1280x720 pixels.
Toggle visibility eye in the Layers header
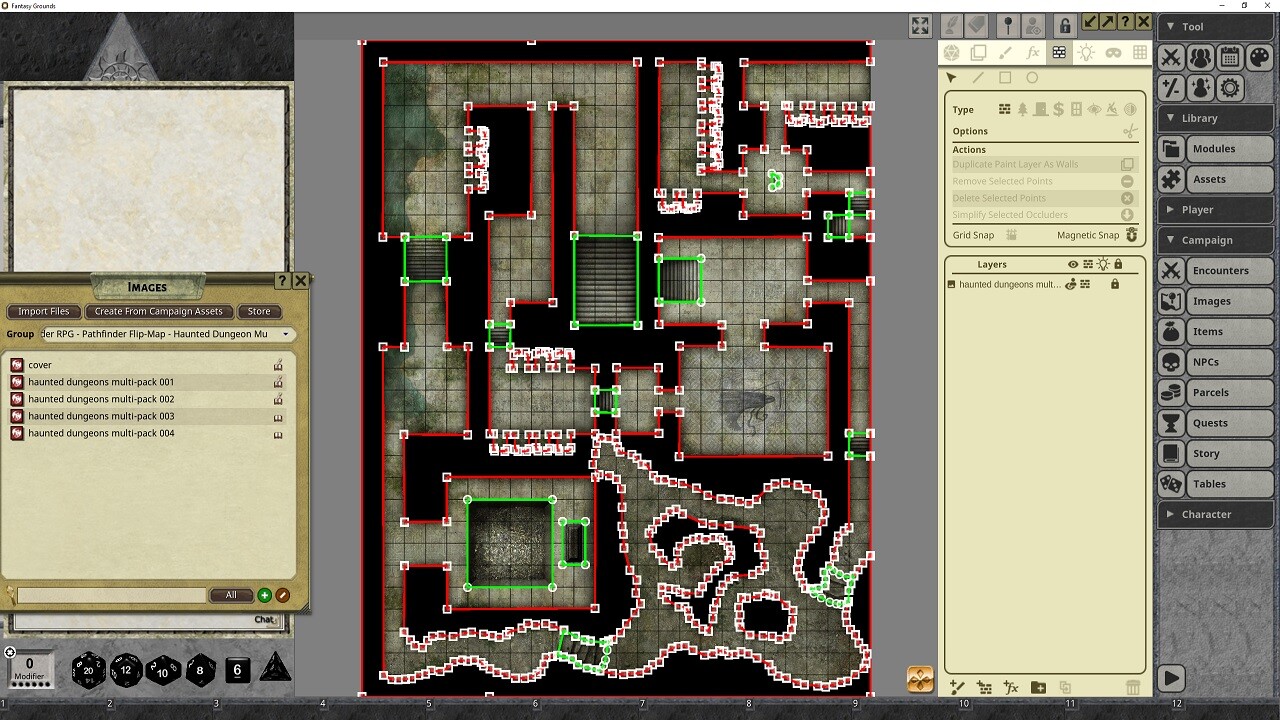coord(1073,264)
